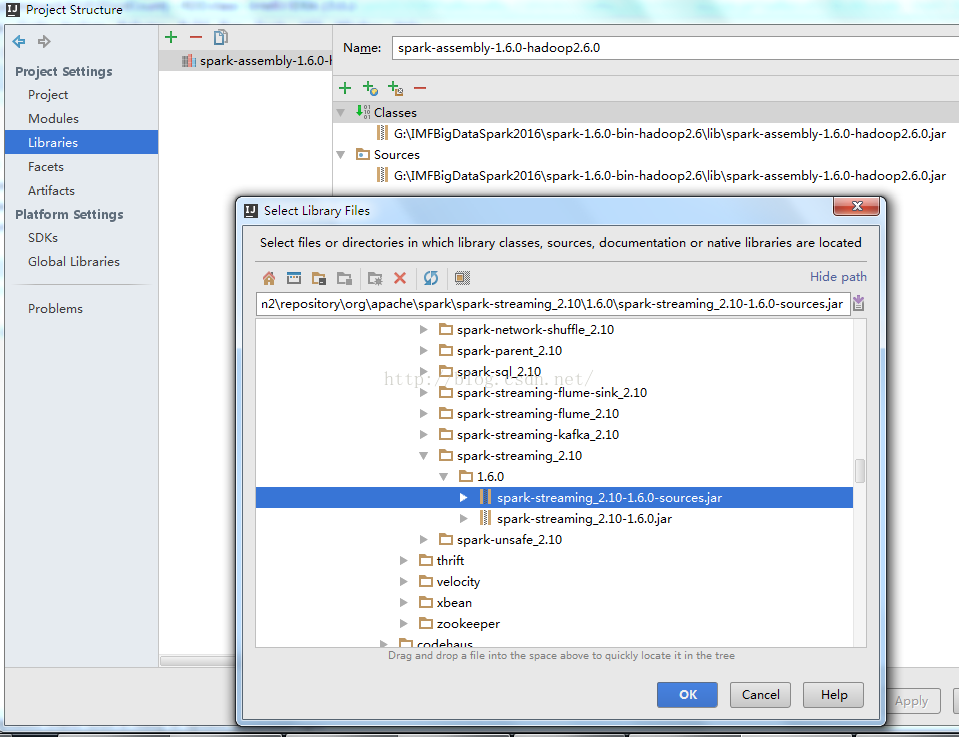Select spark-assembly-1.6.0 library in list
Screen dimensions: 959x737
point(246,61)
